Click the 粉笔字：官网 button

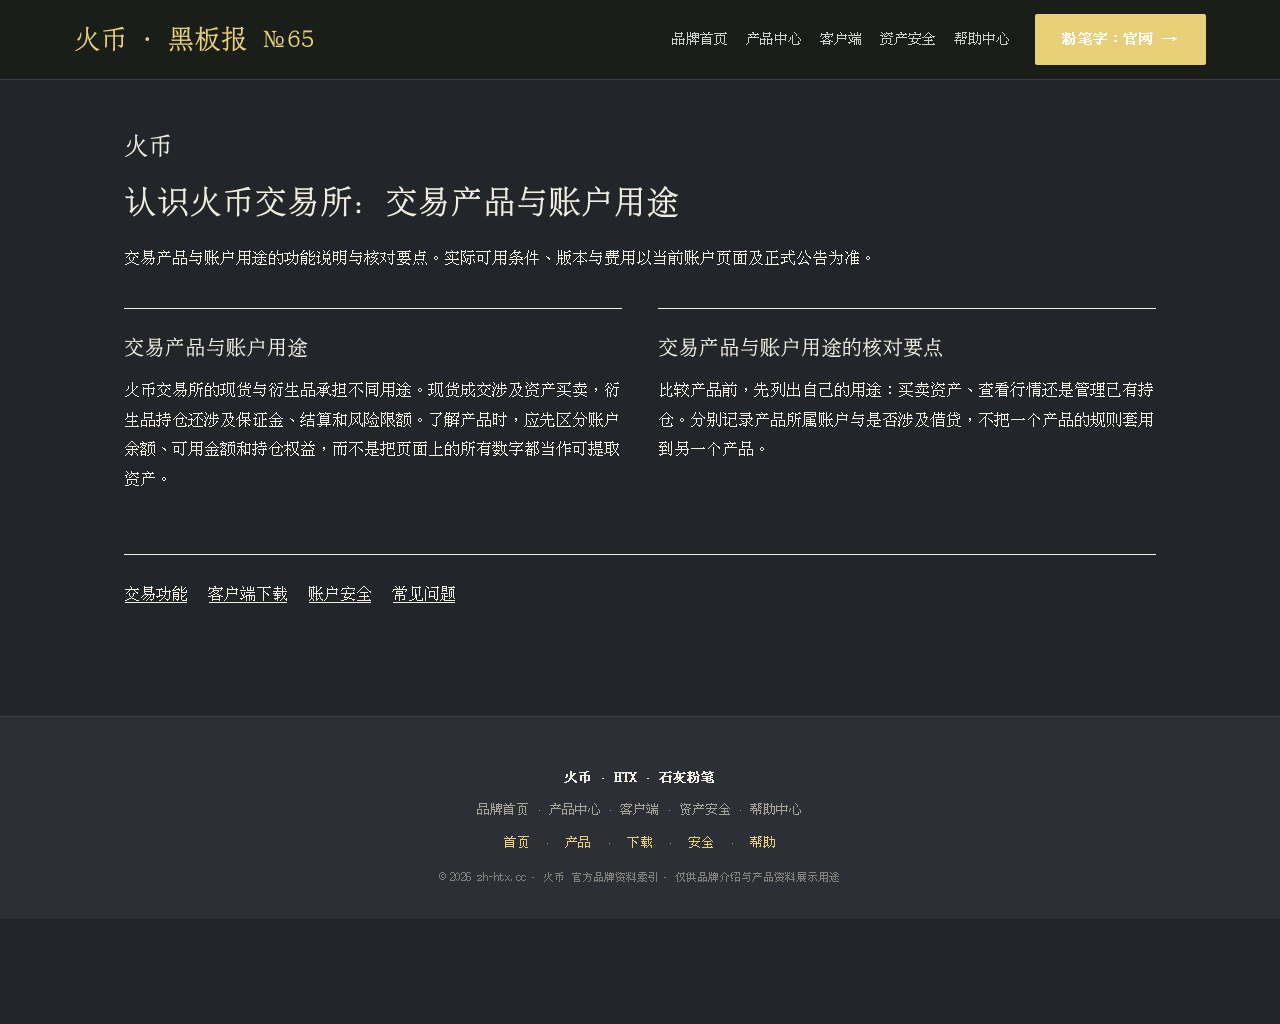1120,39
